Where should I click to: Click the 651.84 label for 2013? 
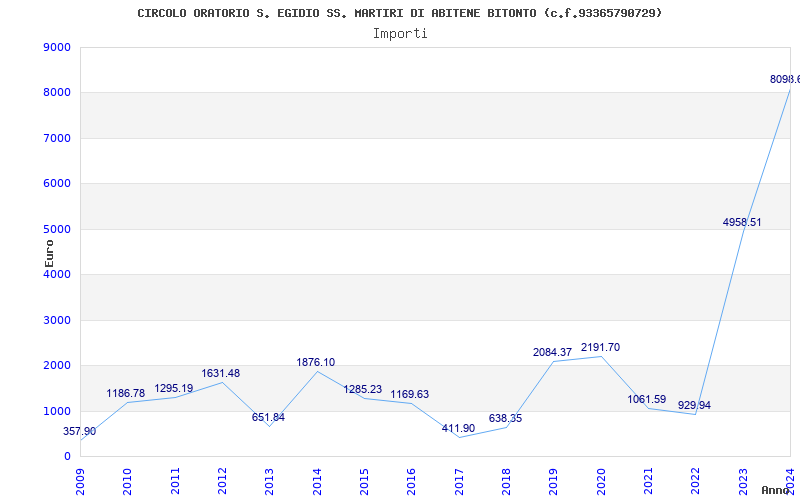click(x=268, y=417)
